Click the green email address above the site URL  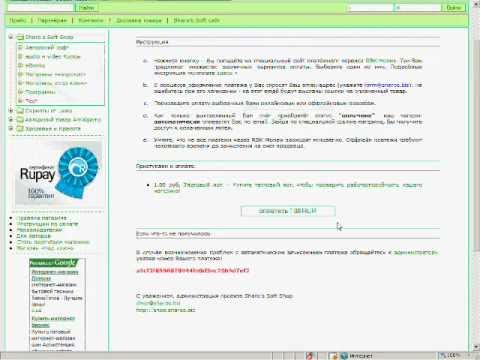158,303
